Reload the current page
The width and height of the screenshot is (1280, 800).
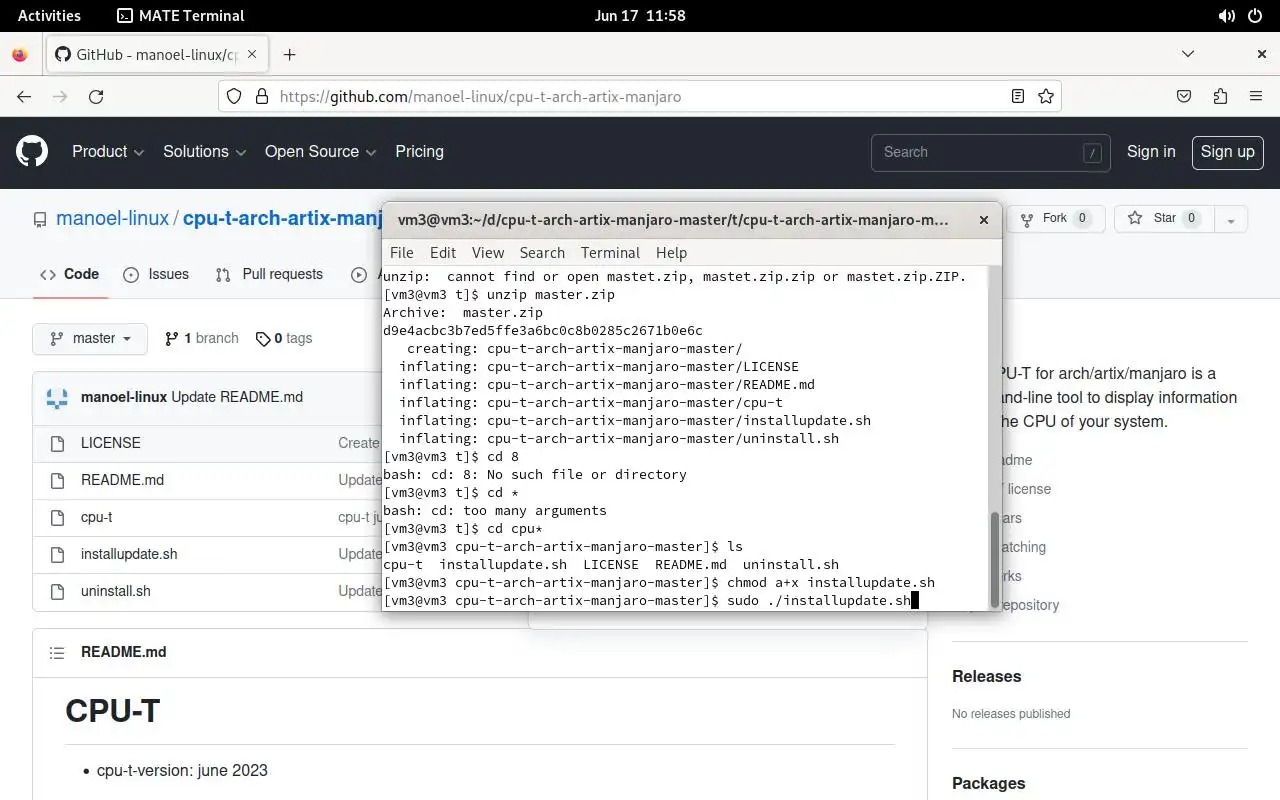(96, 97)
